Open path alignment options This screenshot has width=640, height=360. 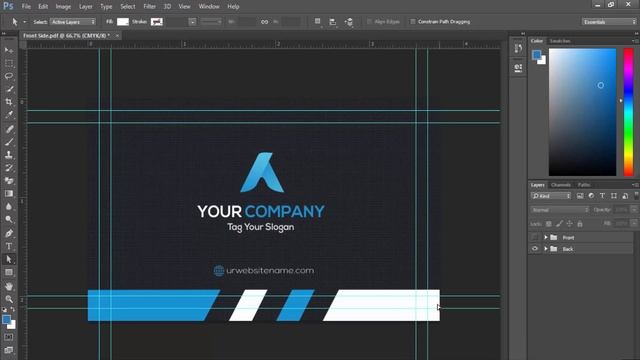[x=333, y=22]
